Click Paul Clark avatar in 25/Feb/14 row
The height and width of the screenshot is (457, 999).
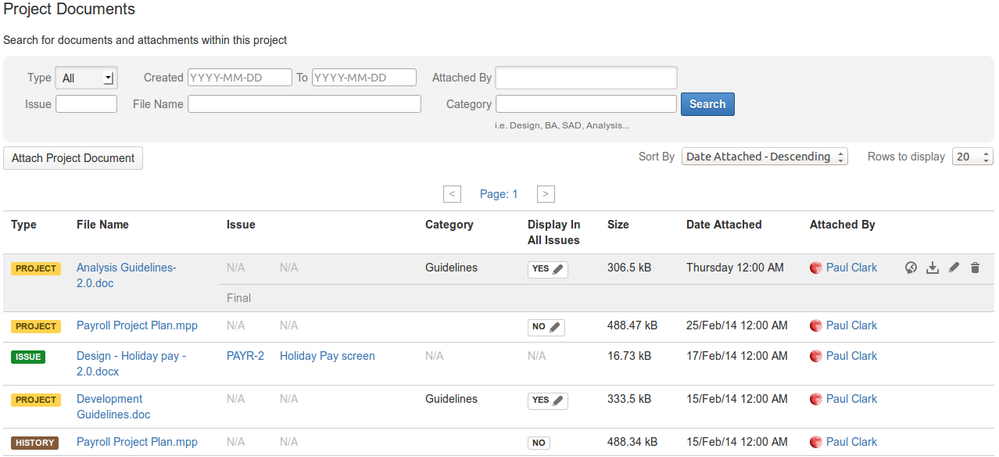[x=816, y=326]
